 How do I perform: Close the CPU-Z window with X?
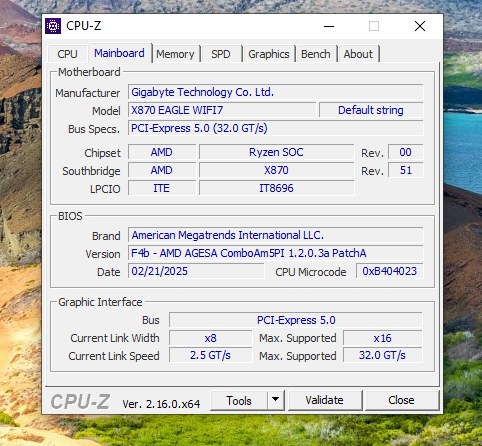point(420,26)
